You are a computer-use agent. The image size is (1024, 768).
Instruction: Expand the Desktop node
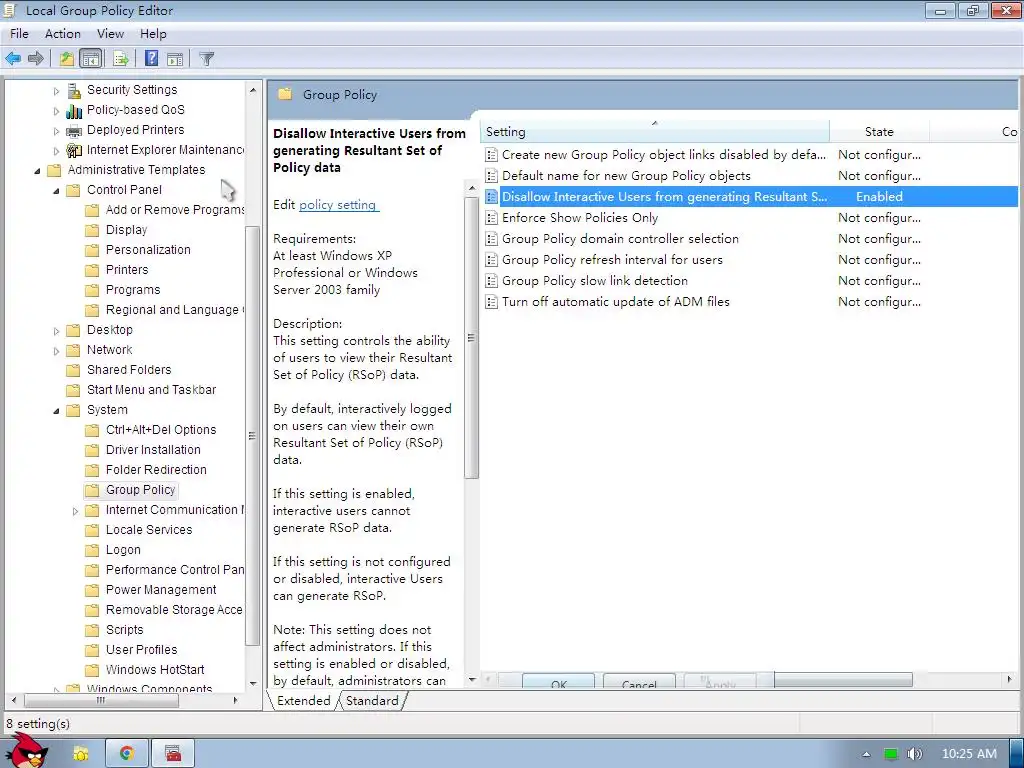pos(56,331)
